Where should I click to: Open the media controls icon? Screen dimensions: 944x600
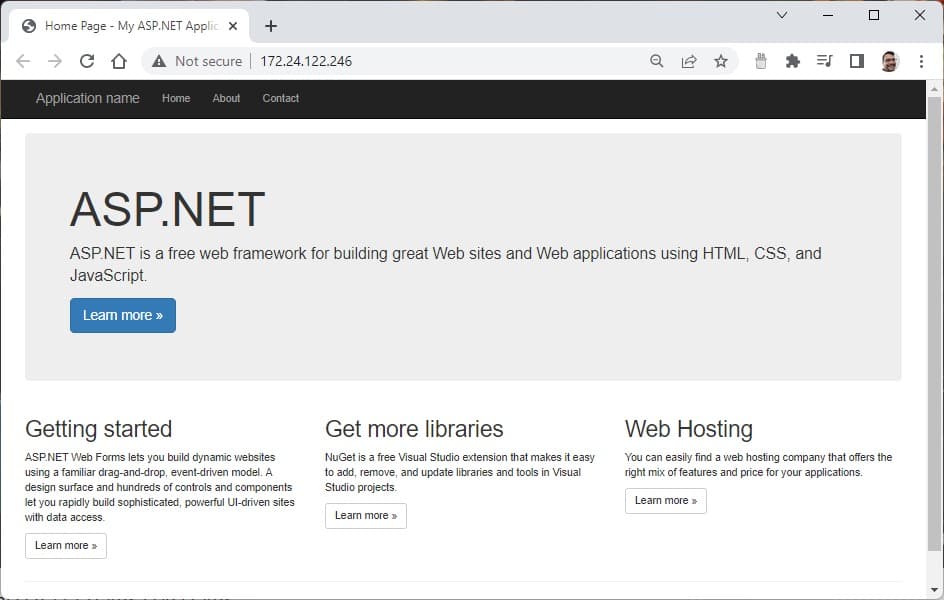(824, 61)
